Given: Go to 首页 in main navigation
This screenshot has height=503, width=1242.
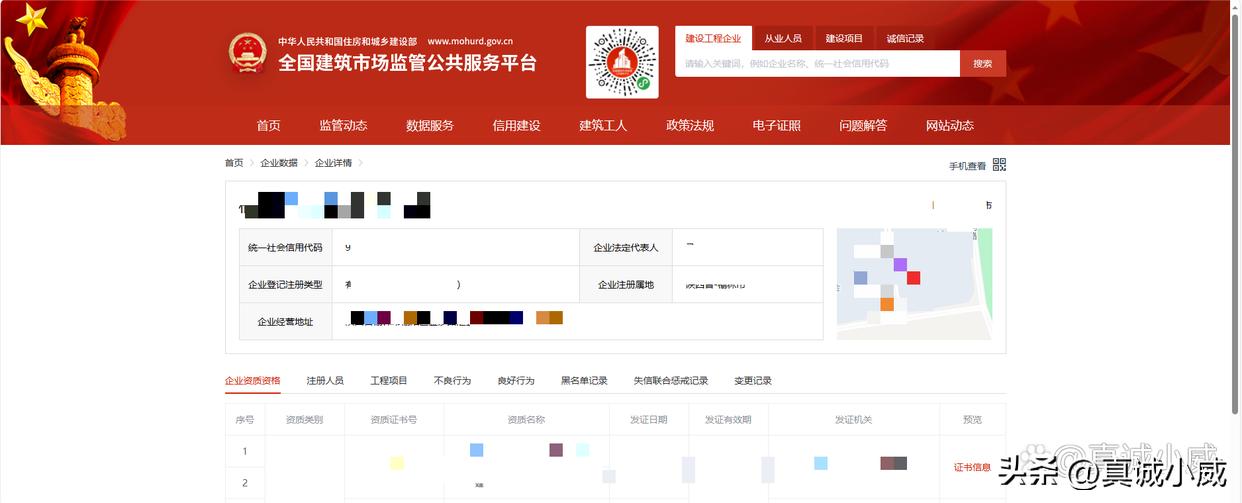Looking at the screenshot, I should coord(268,125).
